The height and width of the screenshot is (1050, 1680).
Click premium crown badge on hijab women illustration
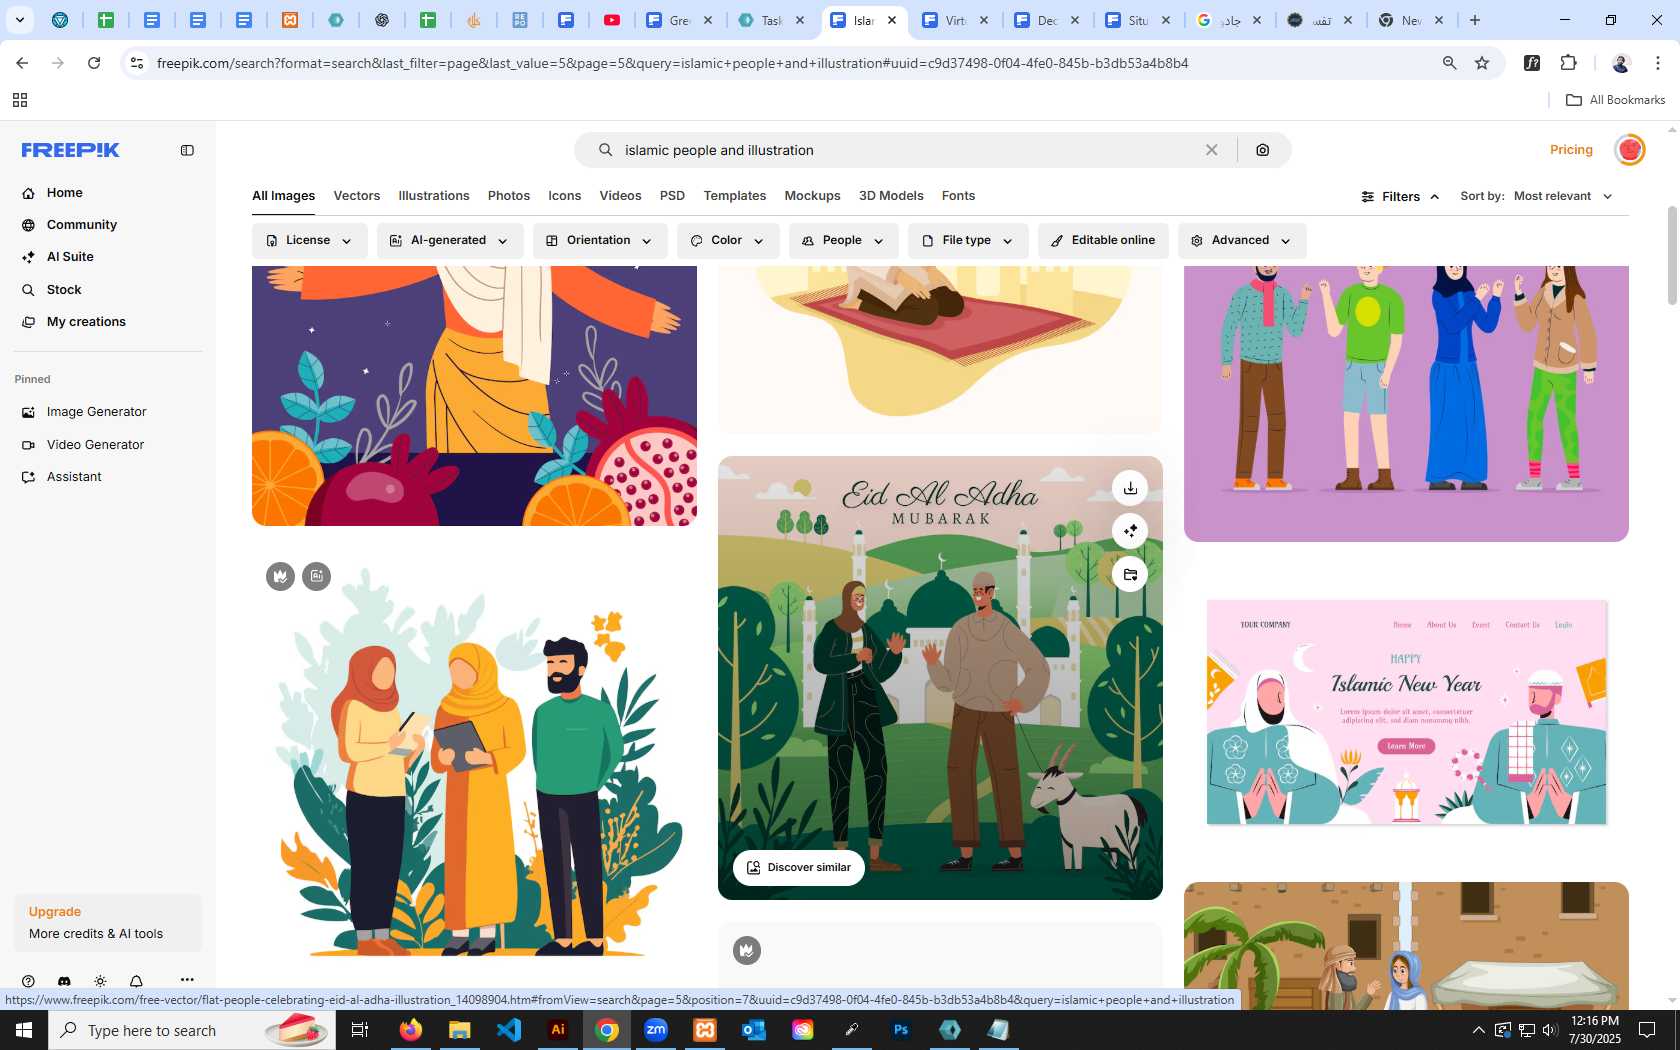click(281, 576)
